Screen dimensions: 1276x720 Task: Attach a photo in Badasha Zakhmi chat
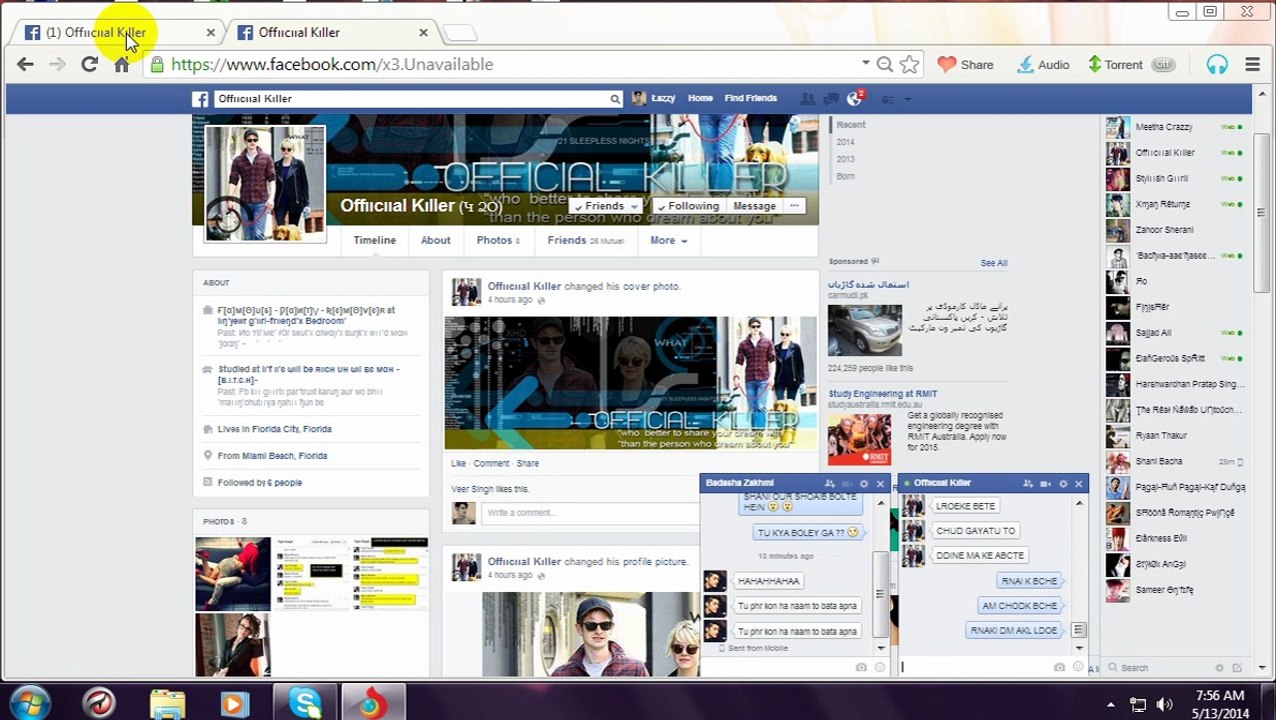point(861,667)
